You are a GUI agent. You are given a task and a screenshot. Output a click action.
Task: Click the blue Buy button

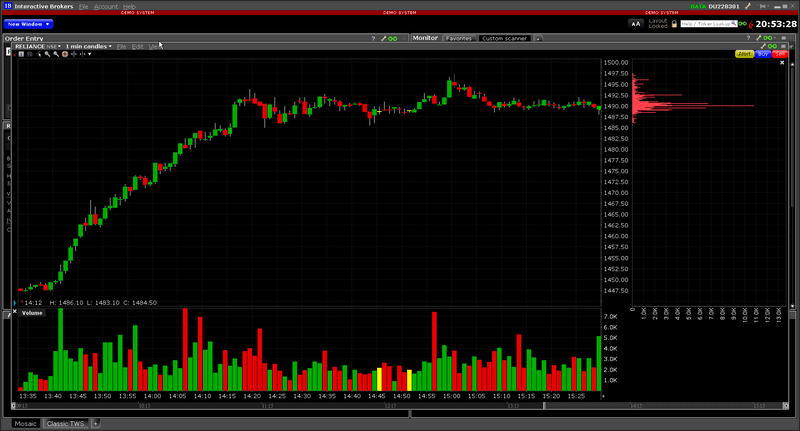(763, 54)
